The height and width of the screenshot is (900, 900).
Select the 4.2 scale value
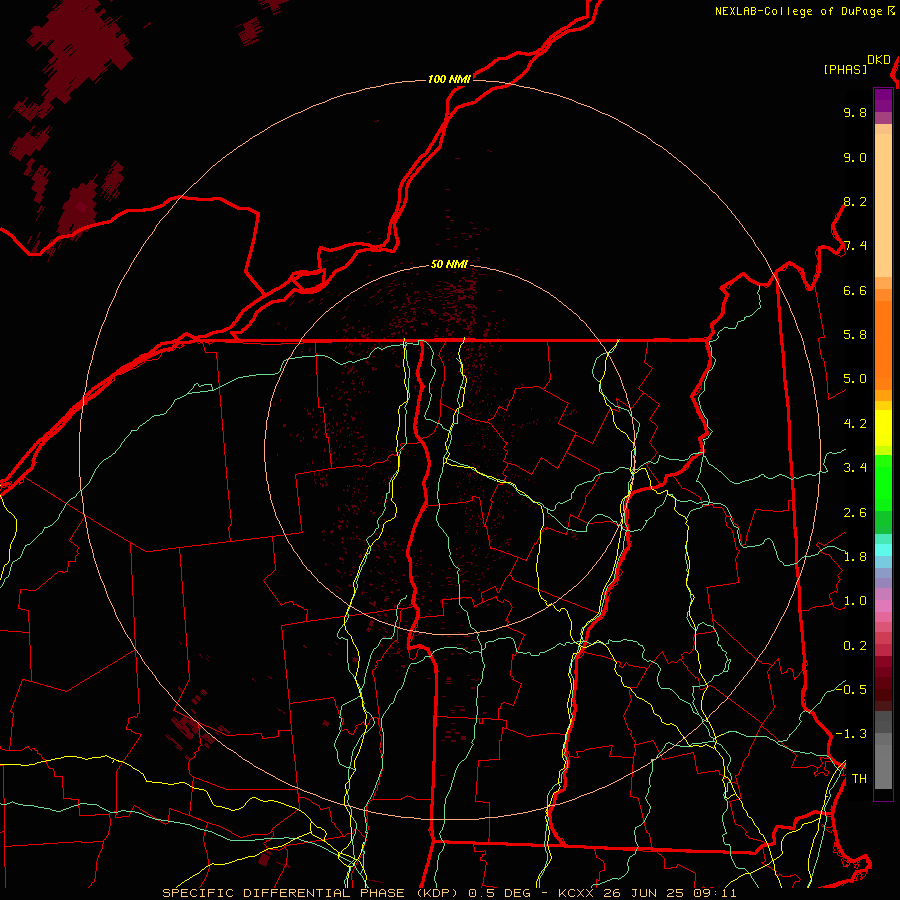(x=855, y=424)
